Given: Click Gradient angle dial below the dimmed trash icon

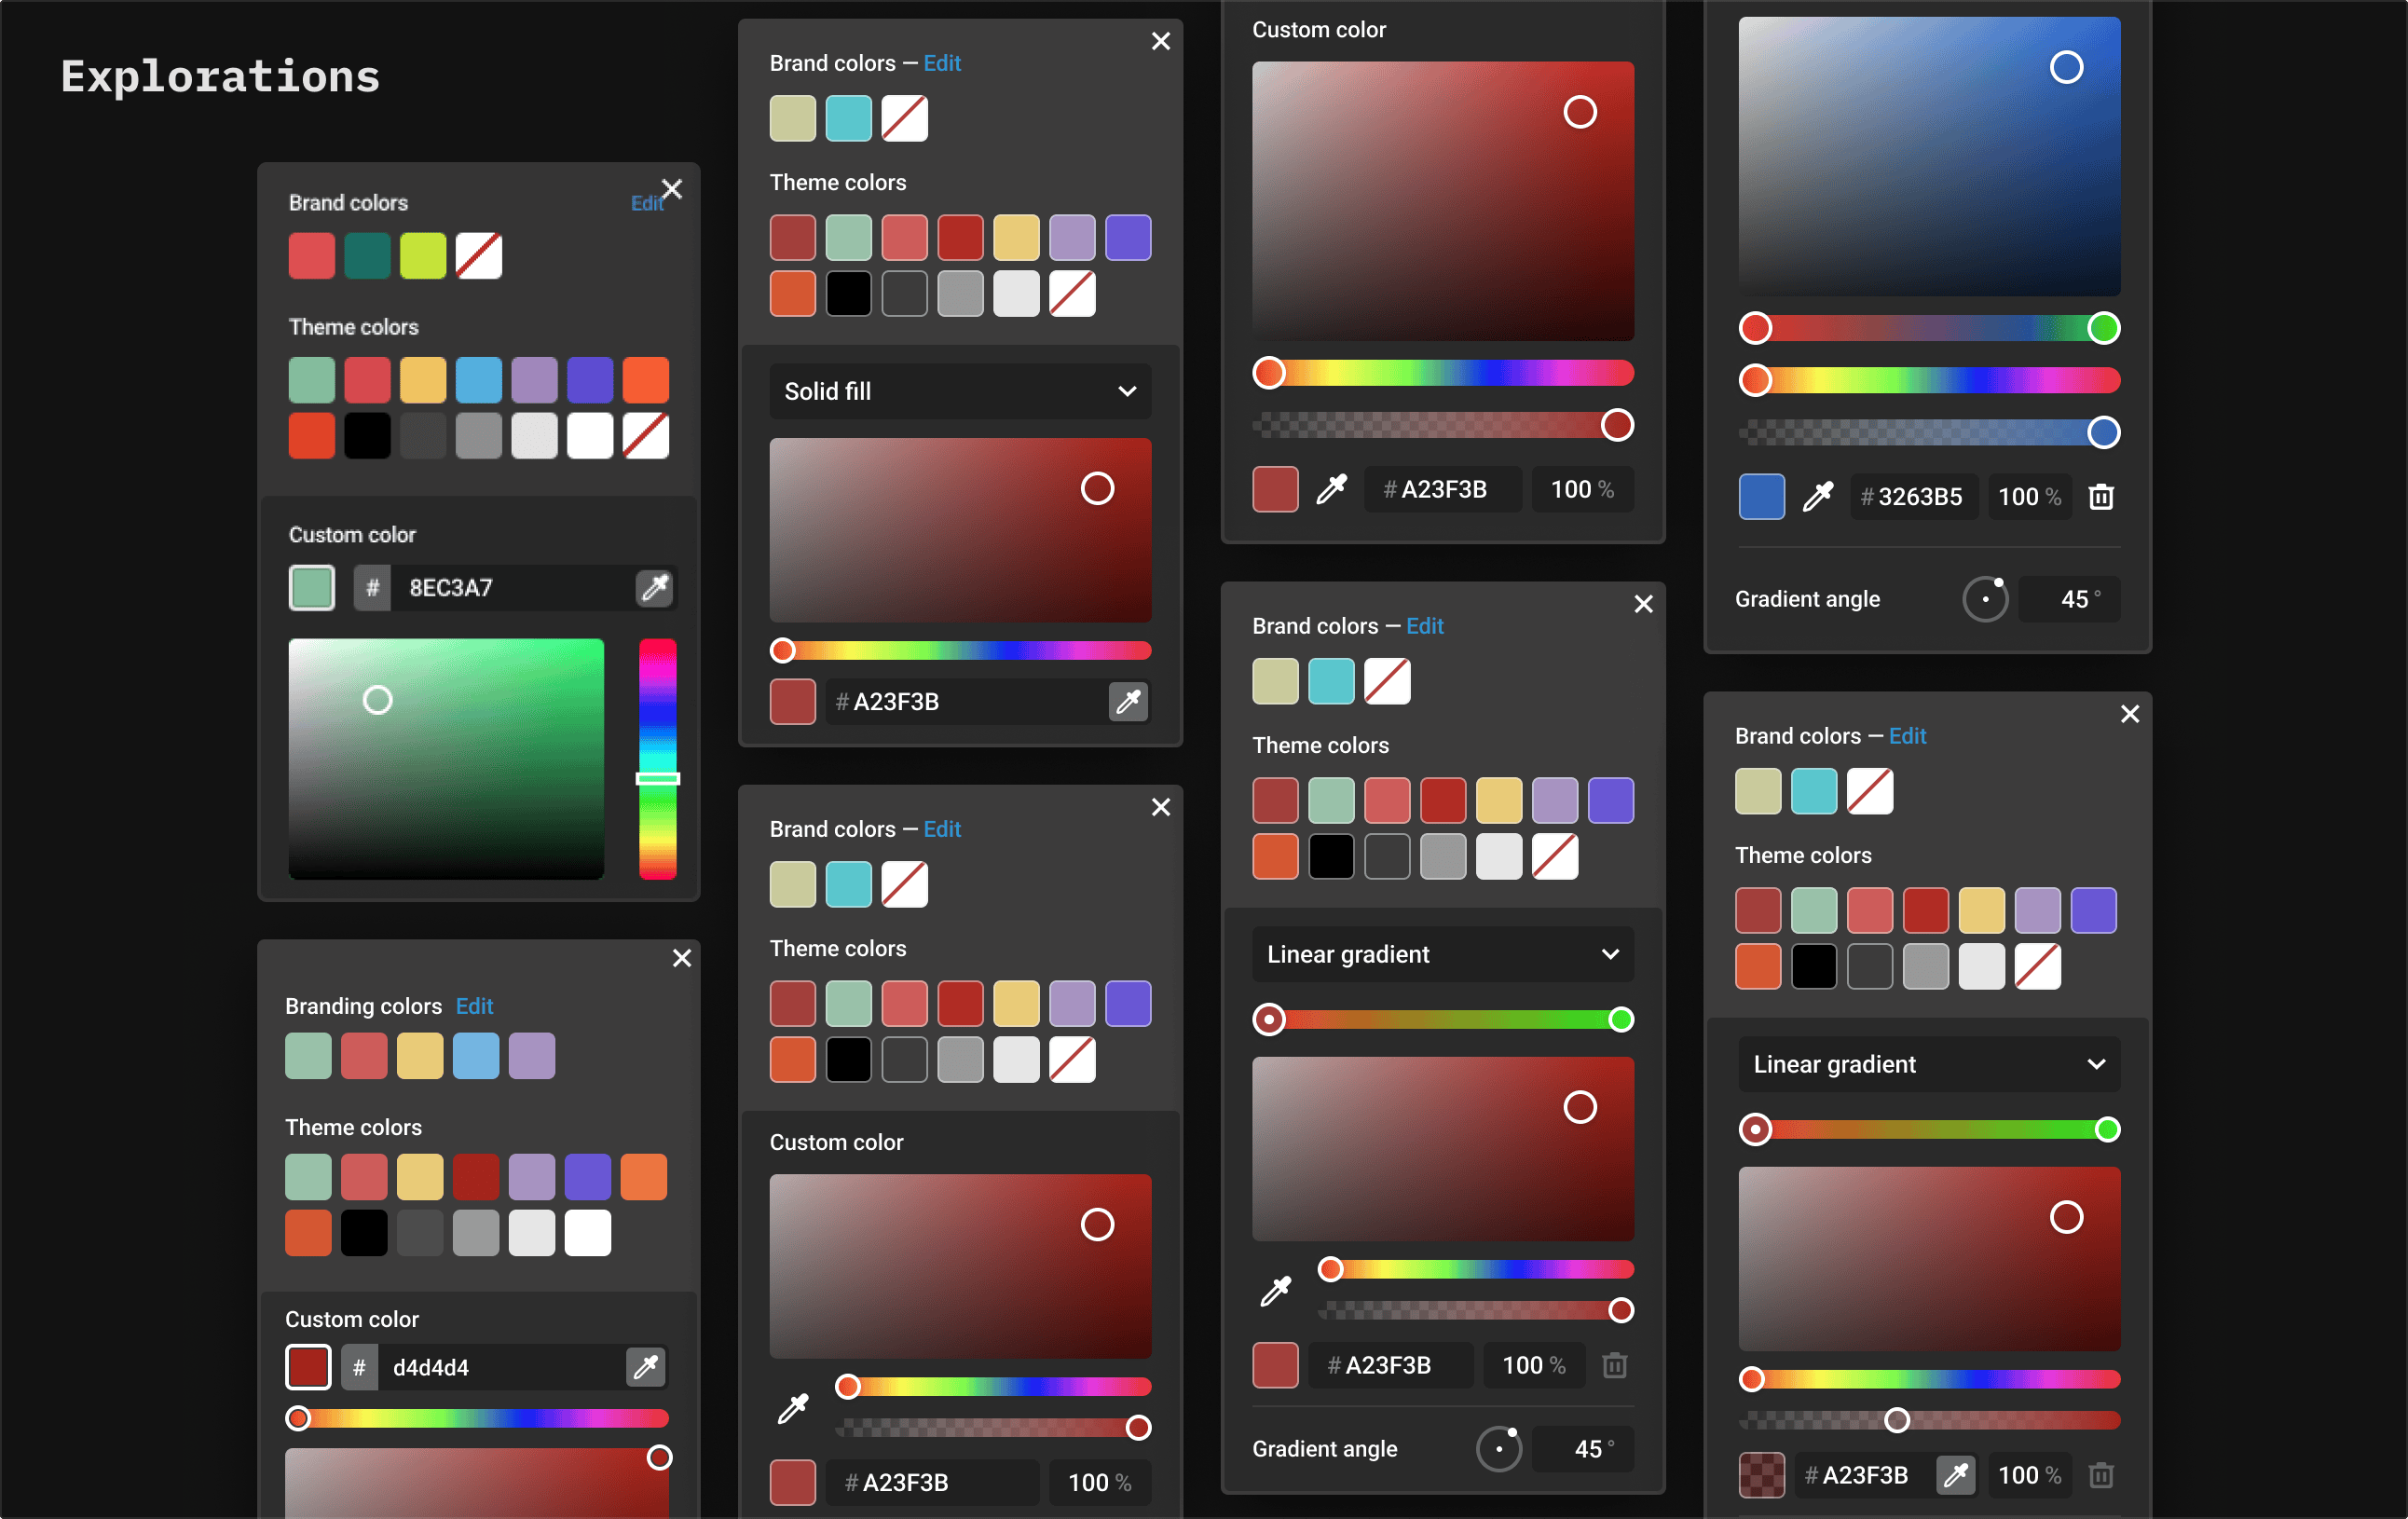Looking at the screenshot, I should [1498, 1448].
